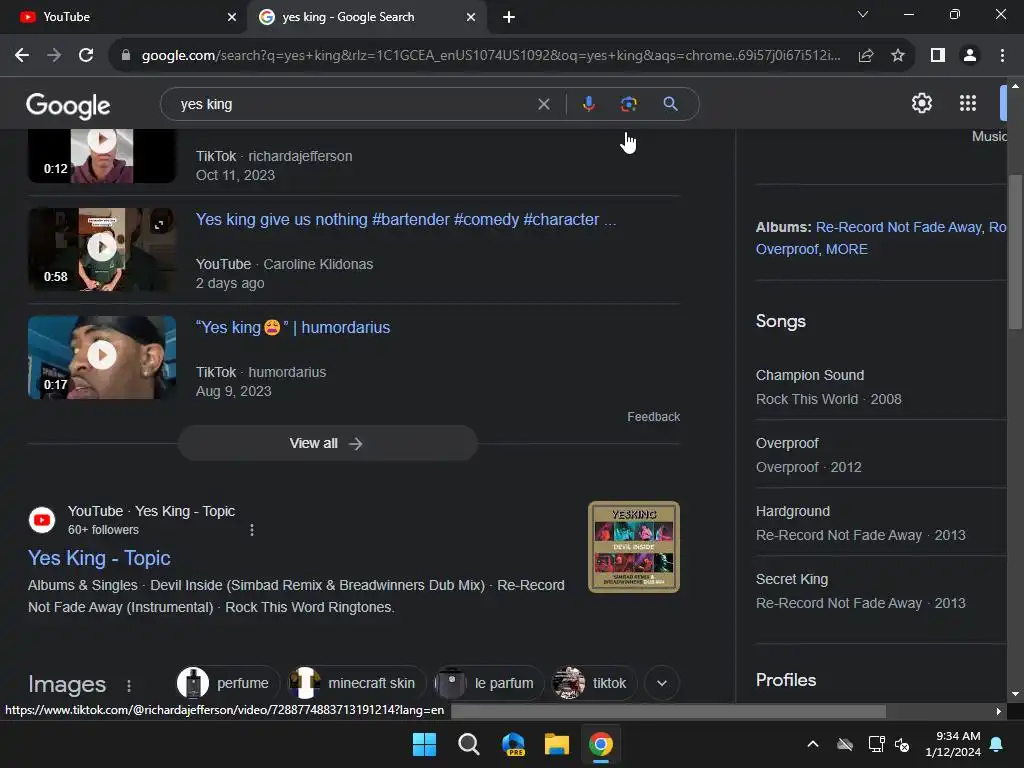Close the YouTube tab
1024x768 pixels.
[232, 17]
